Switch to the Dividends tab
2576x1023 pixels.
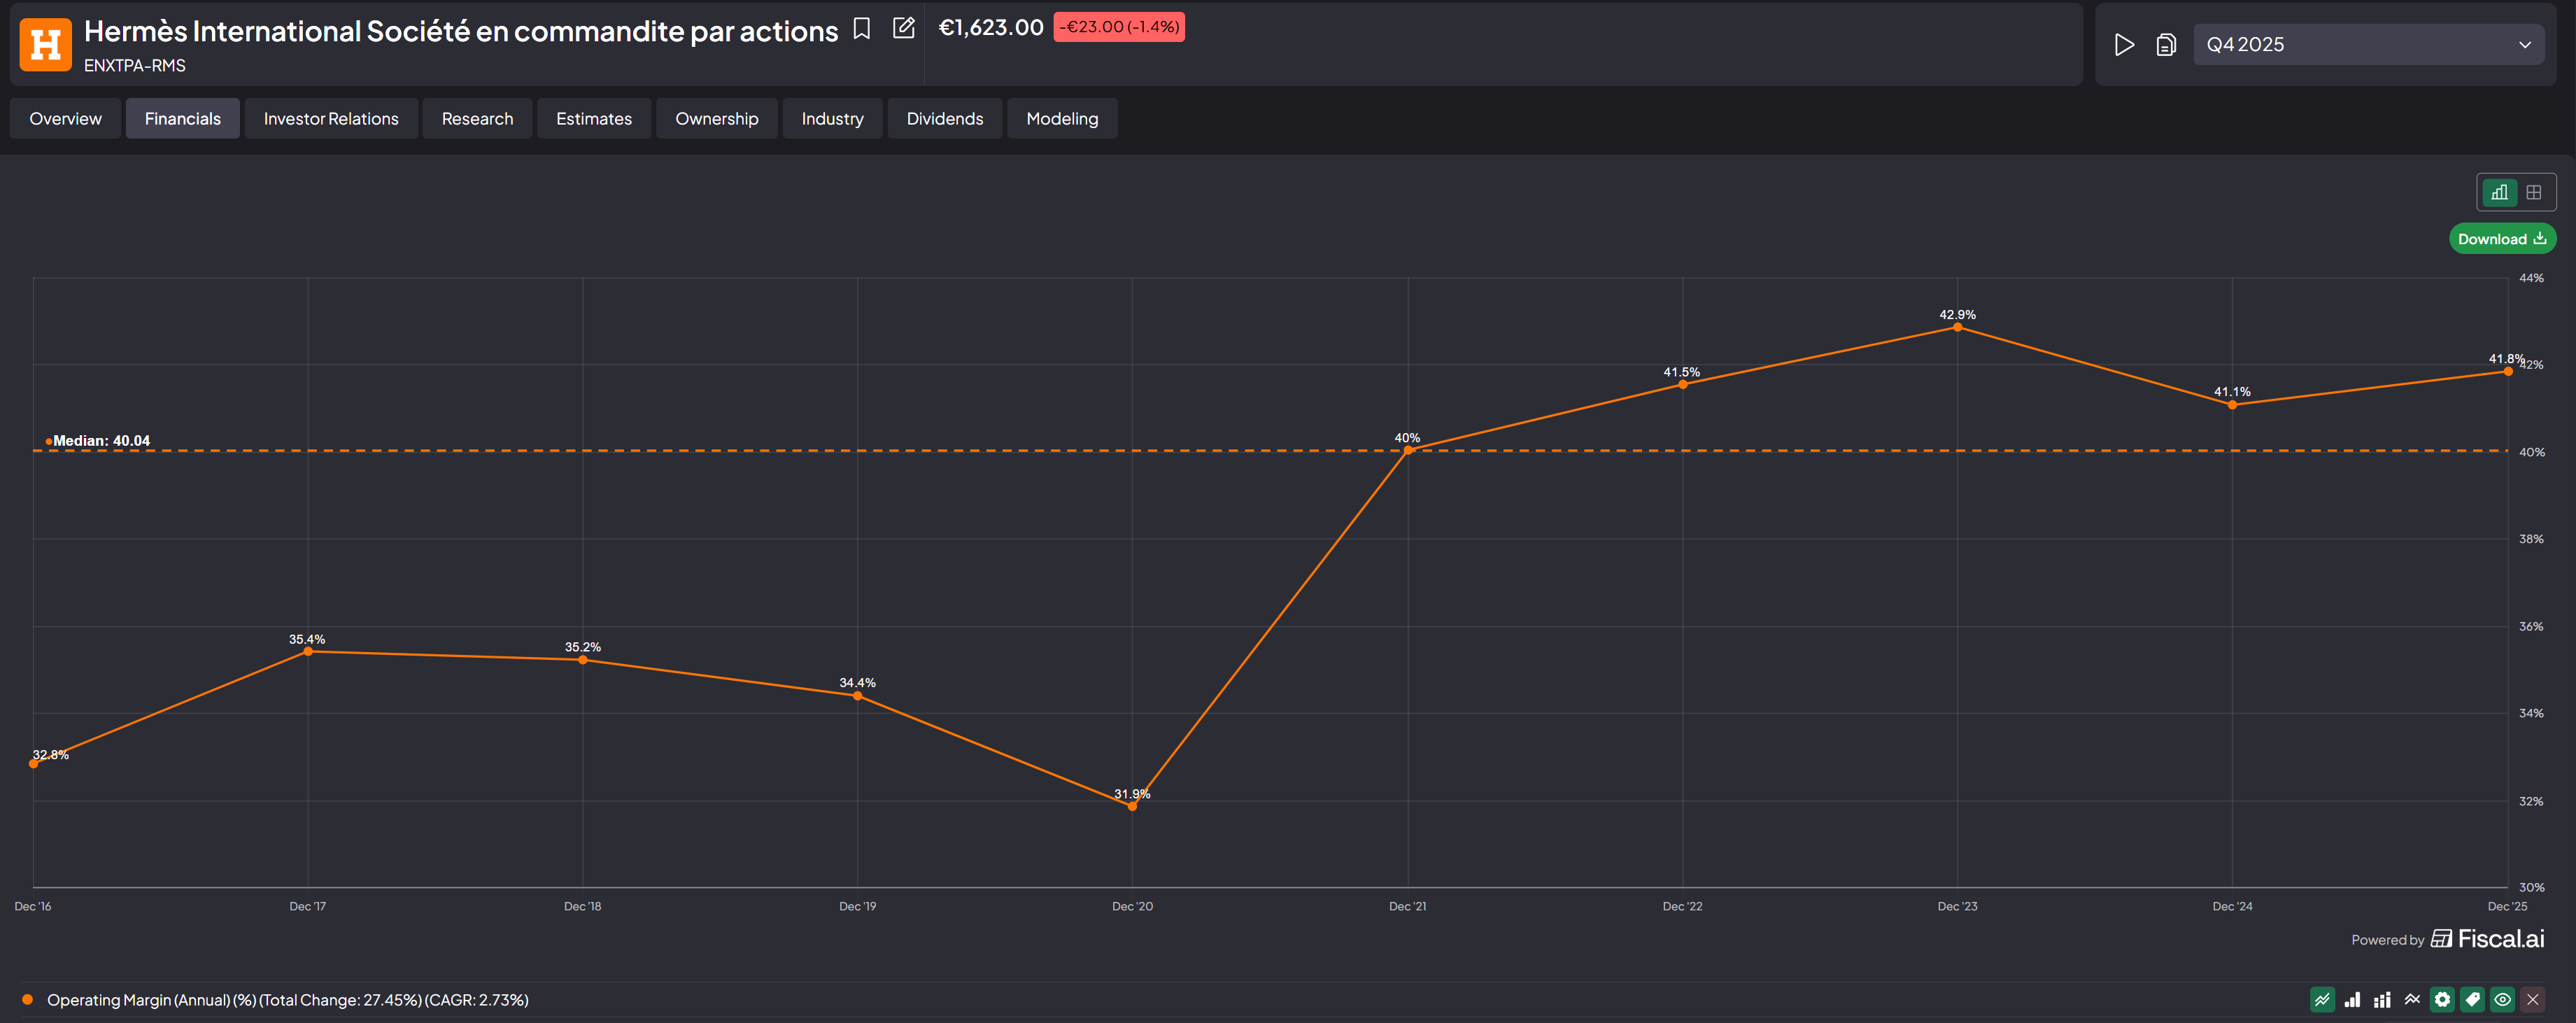[944, 119]
